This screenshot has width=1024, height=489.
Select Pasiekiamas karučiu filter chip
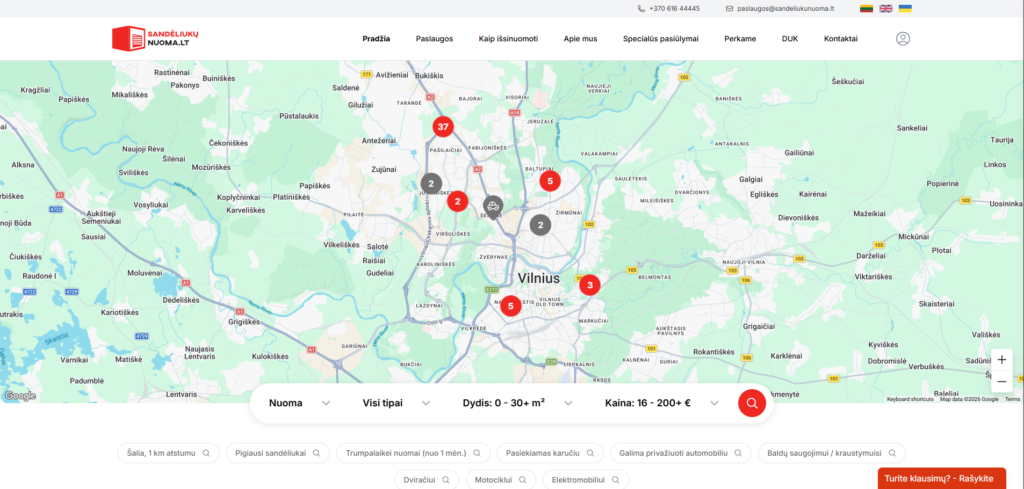[x=550, y=452]
